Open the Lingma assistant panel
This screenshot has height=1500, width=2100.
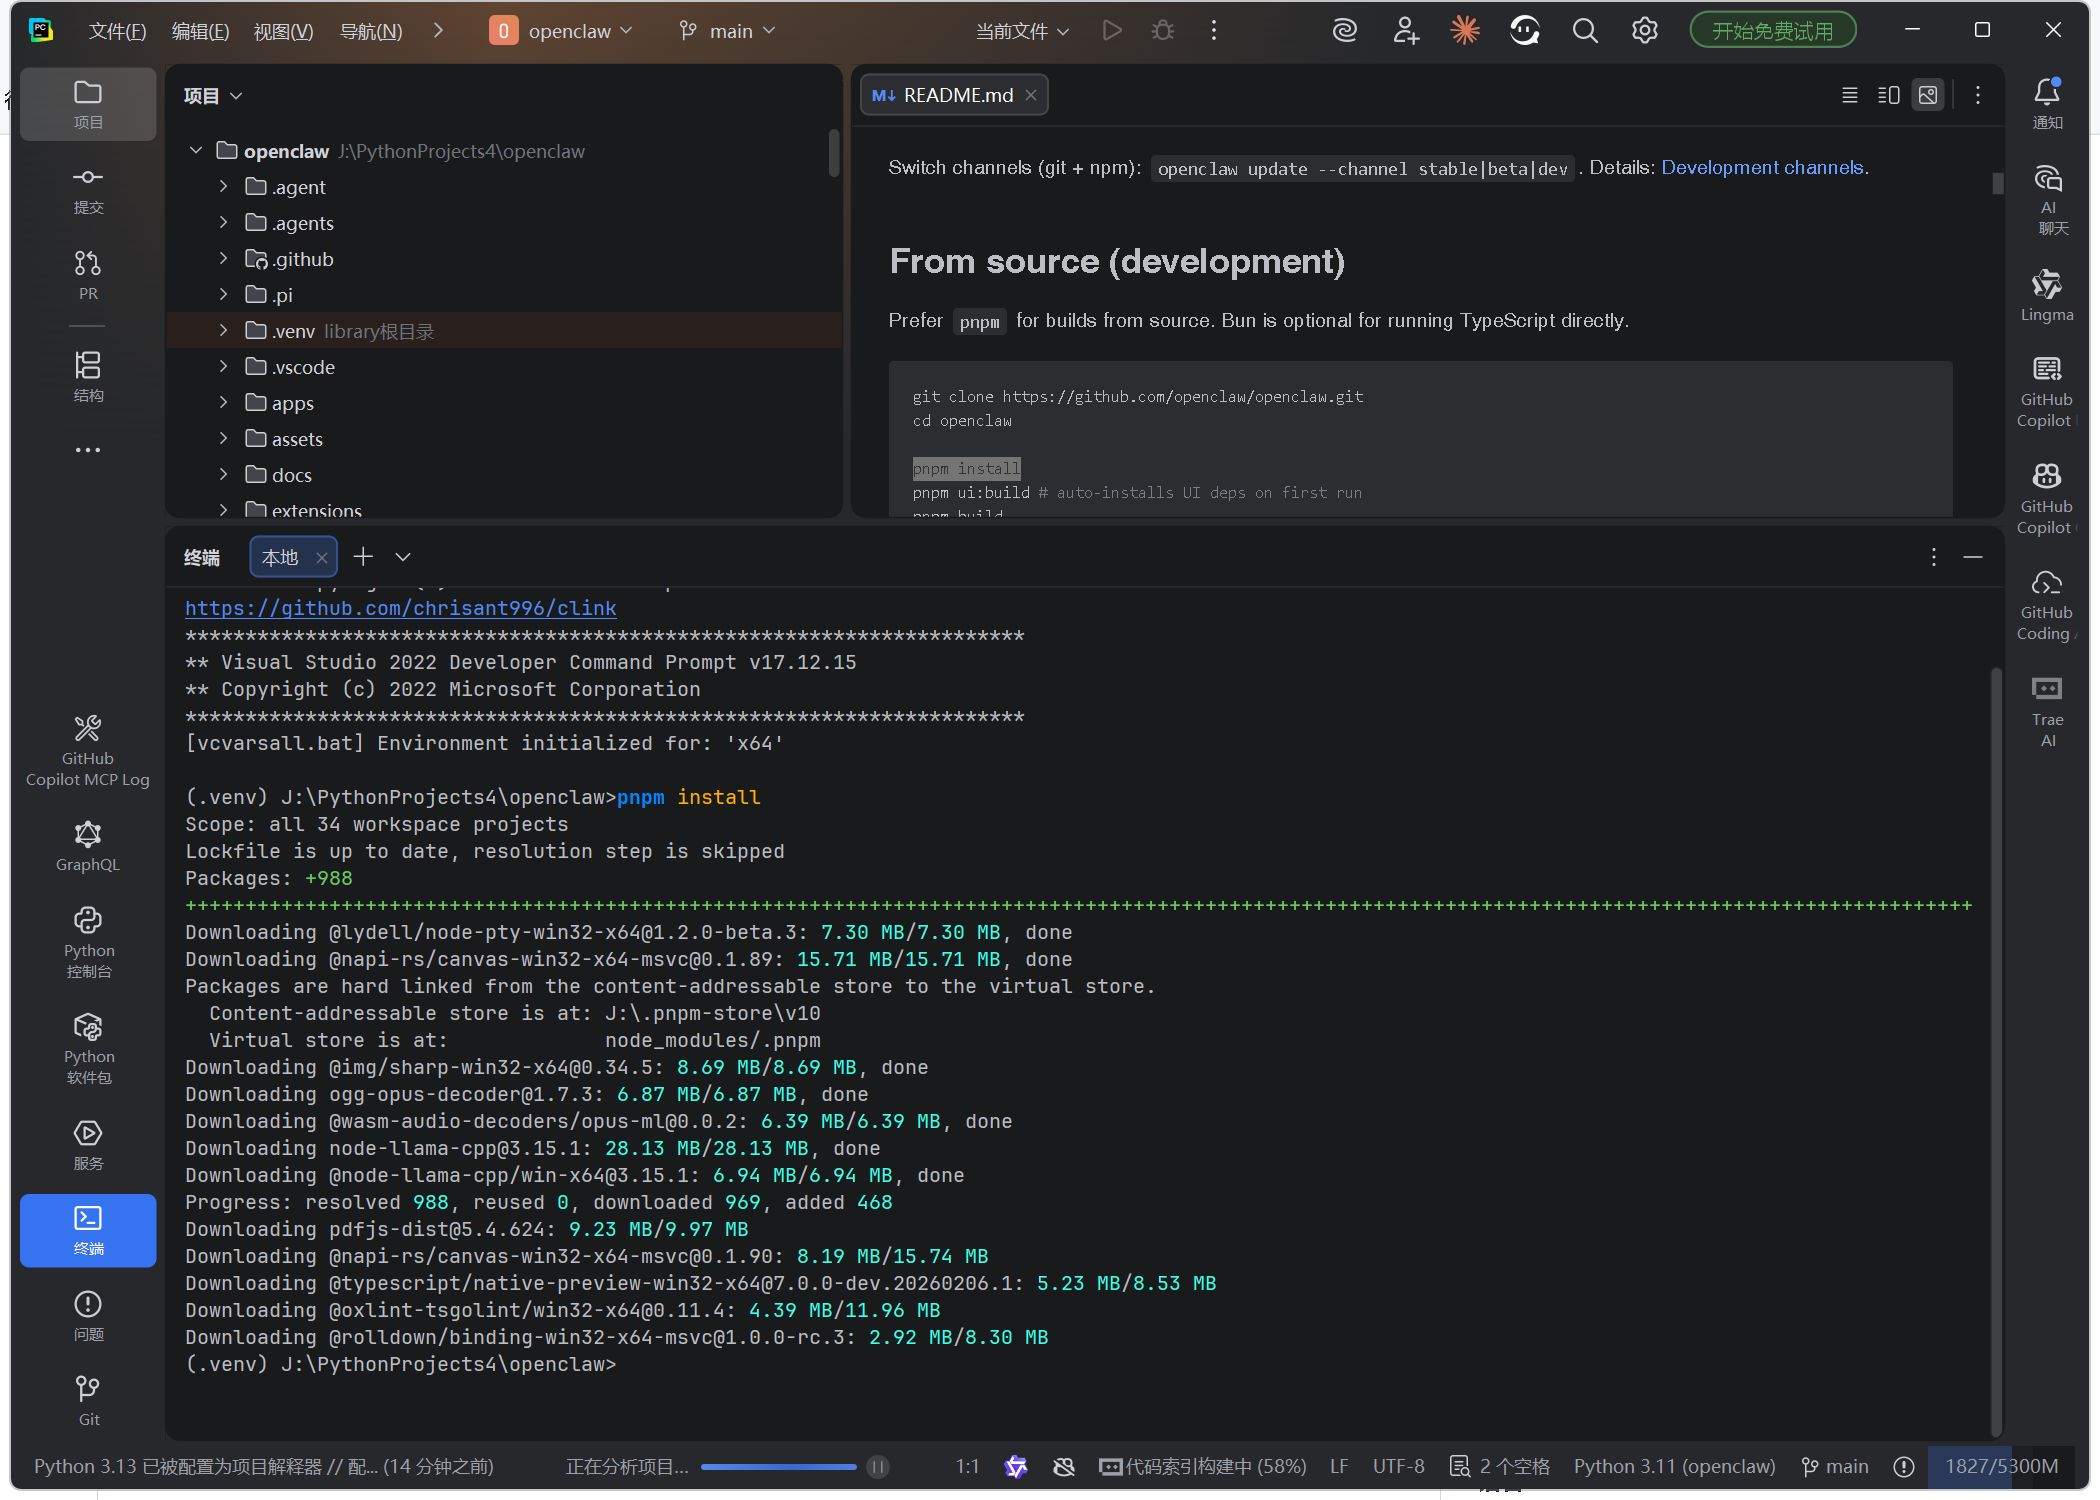click(x=2046, y=294)
